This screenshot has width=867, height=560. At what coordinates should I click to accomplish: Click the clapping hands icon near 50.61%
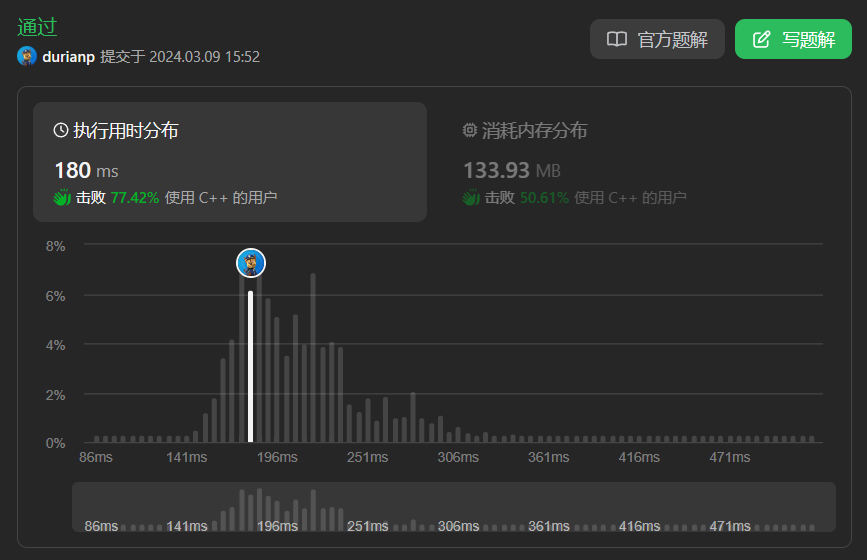(471, 197)
